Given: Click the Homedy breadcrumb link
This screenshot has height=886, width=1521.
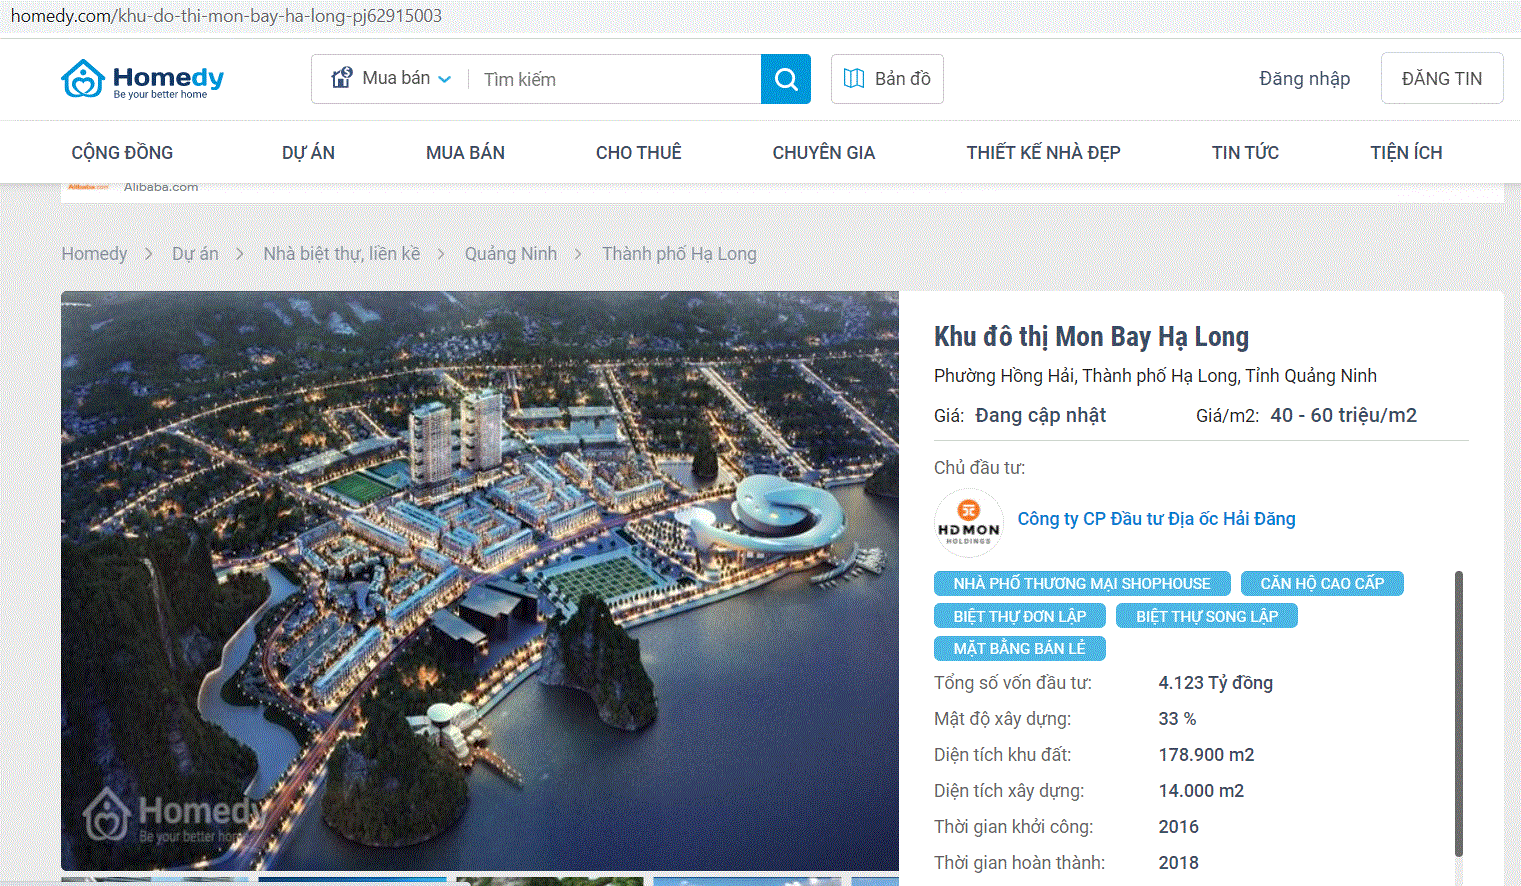Looking at the screenshot, I should [x=94, y=254].
